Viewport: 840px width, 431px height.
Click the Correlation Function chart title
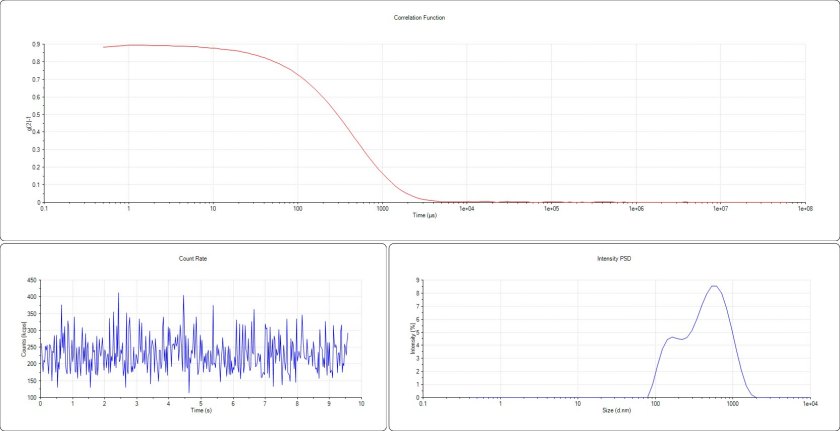(419, 18)
